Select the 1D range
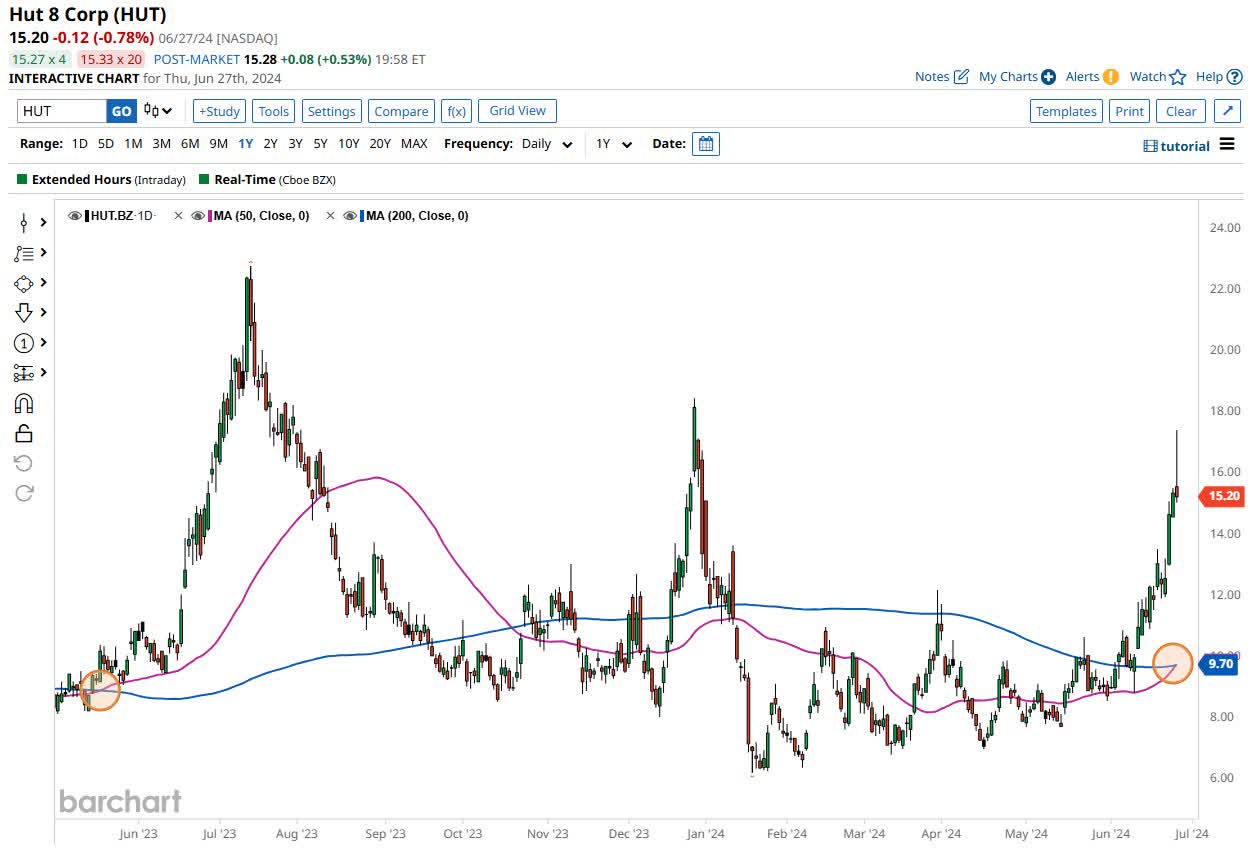 pyautogui.click(x=79, y=144)
